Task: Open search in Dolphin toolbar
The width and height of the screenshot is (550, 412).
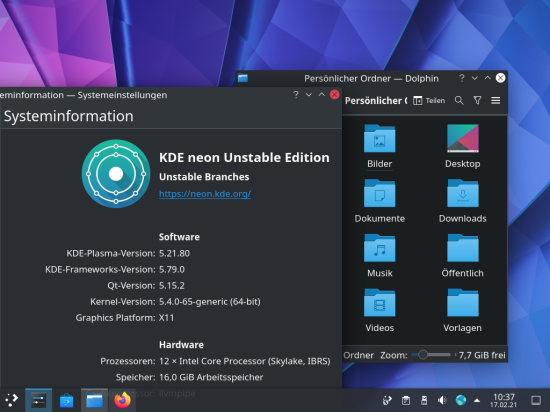Action: tap(459, 101)
